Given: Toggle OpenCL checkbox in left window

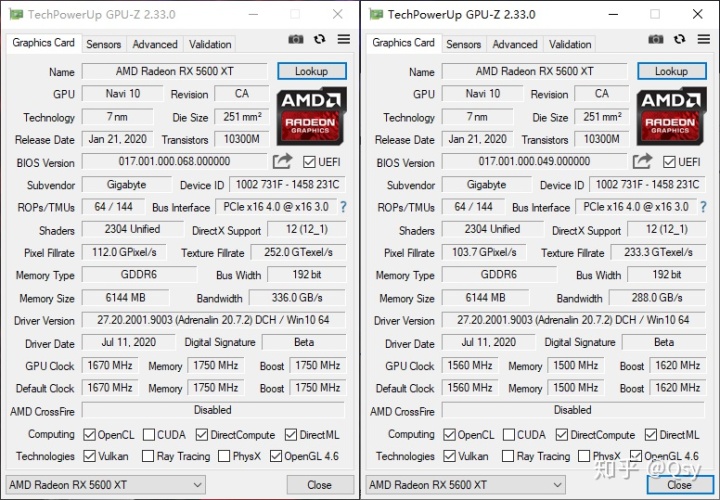Looking at the screenshot, I should (x=90, y=434).
